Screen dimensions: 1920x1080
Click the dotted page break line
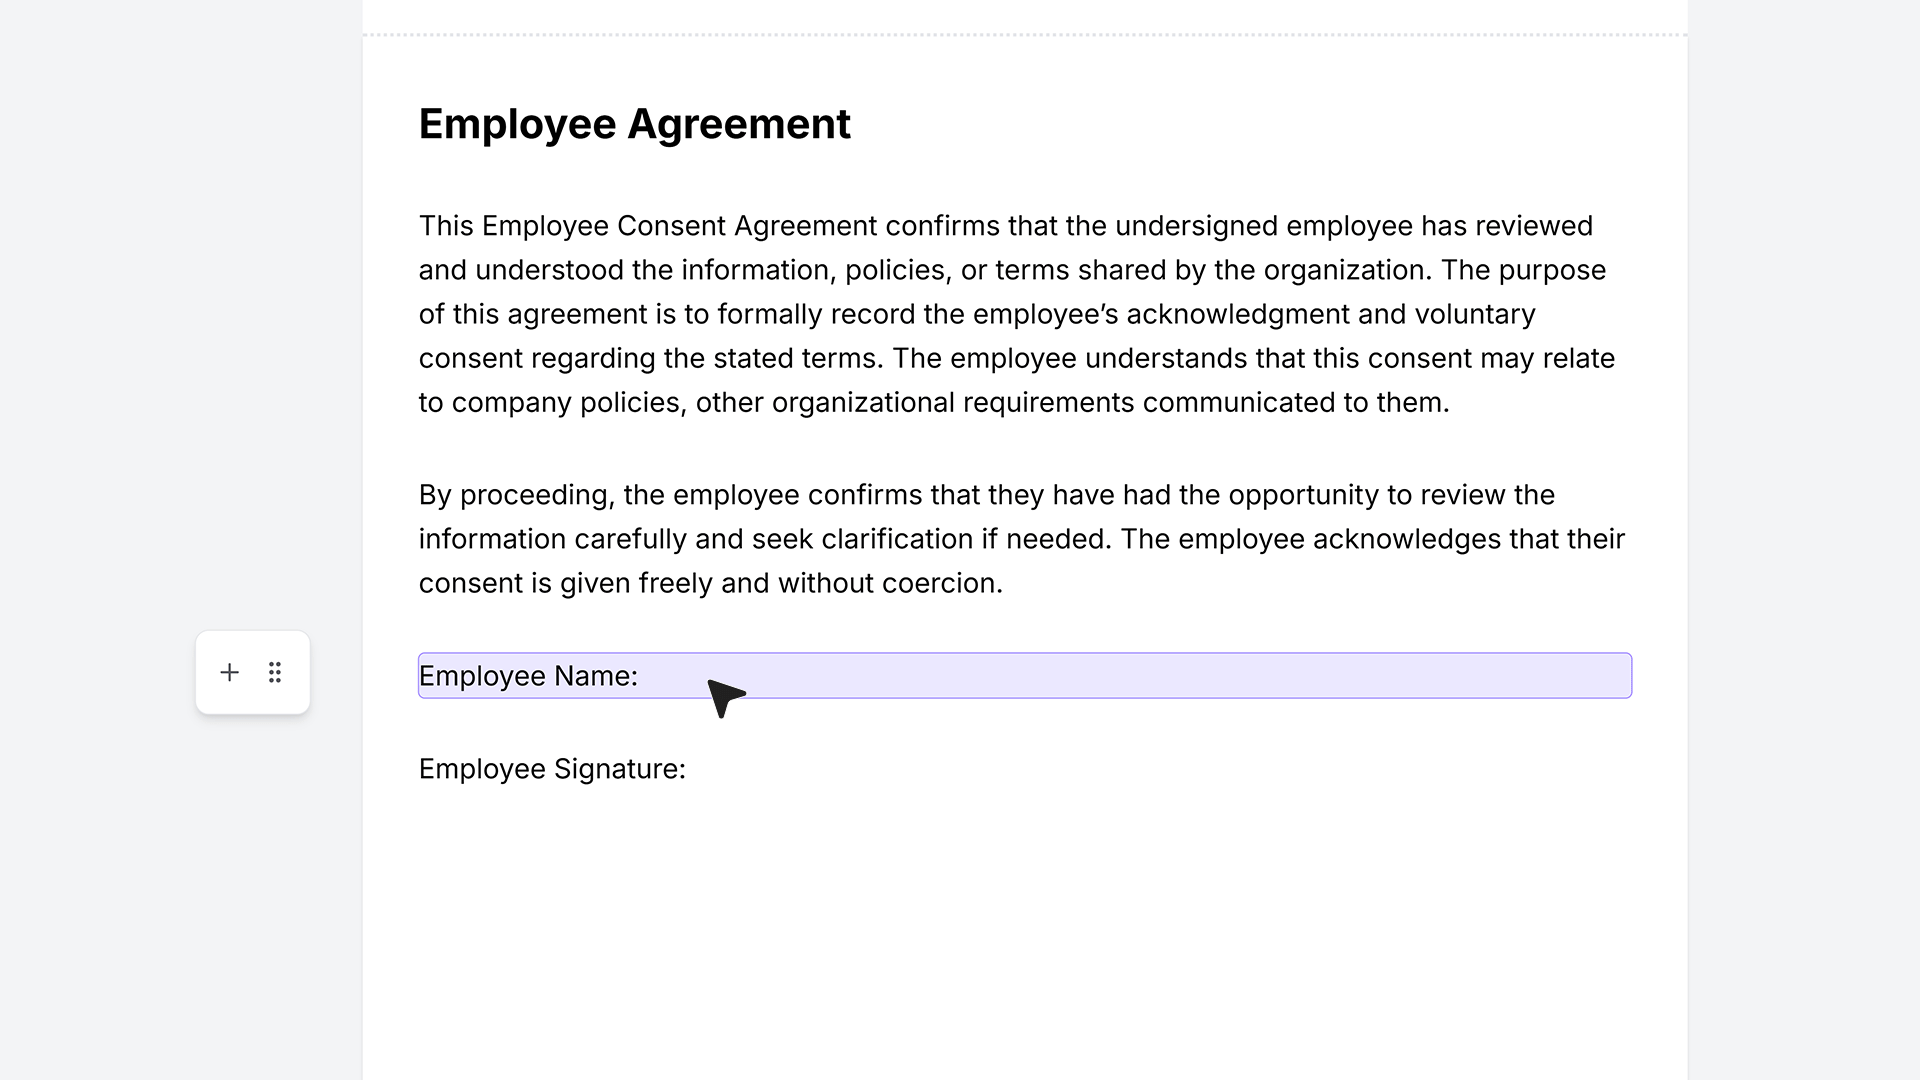[1025, 35]
